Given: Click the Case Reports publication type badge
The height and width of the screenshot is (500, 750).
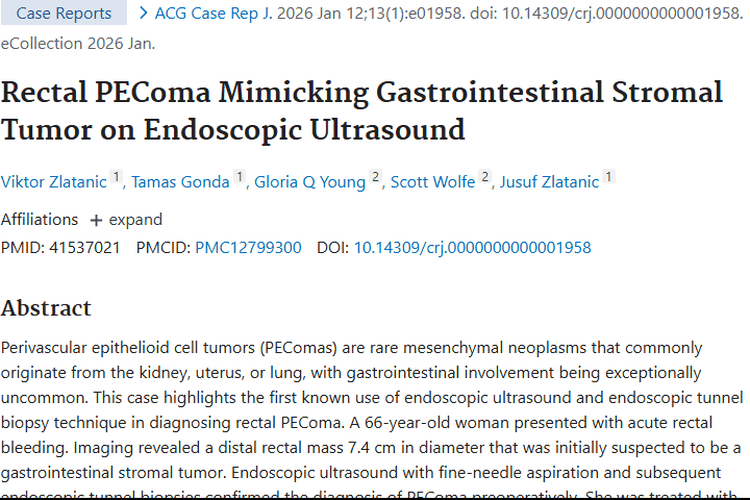Looking at the screenshot, I should tap(64, 13).
